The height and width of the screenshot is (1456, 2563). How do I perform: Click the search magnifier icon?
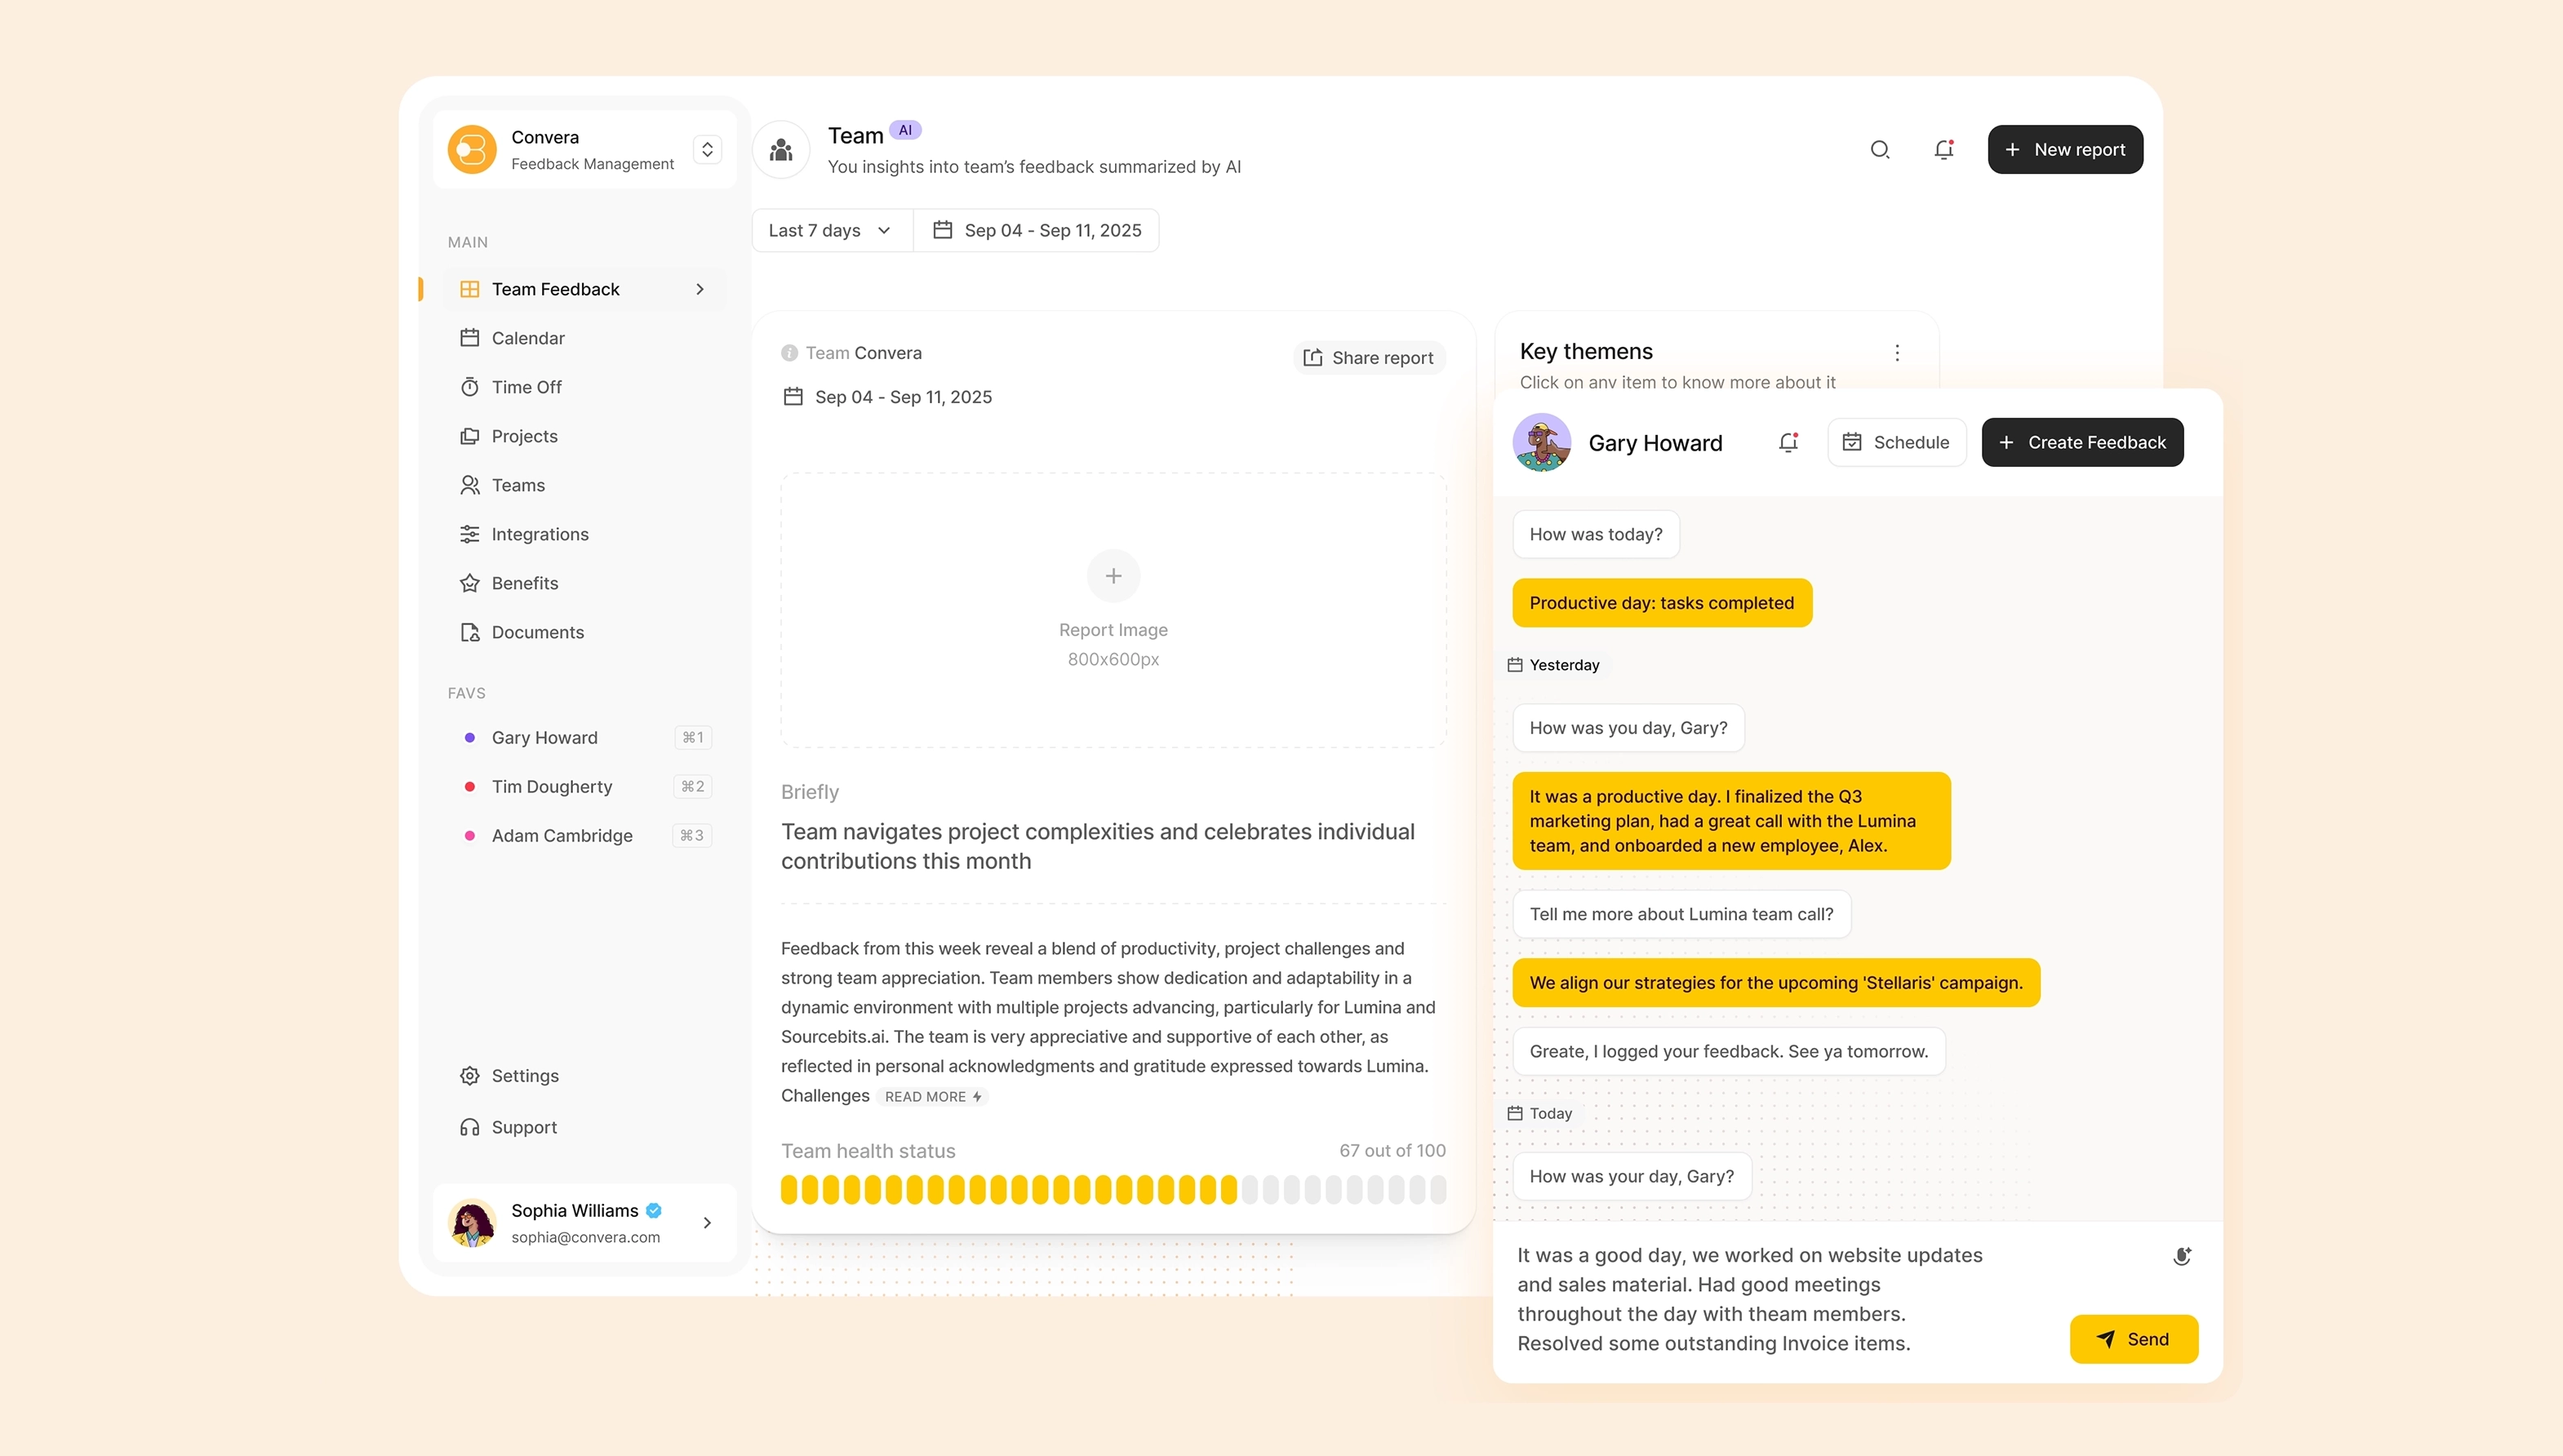(1879, 150)
